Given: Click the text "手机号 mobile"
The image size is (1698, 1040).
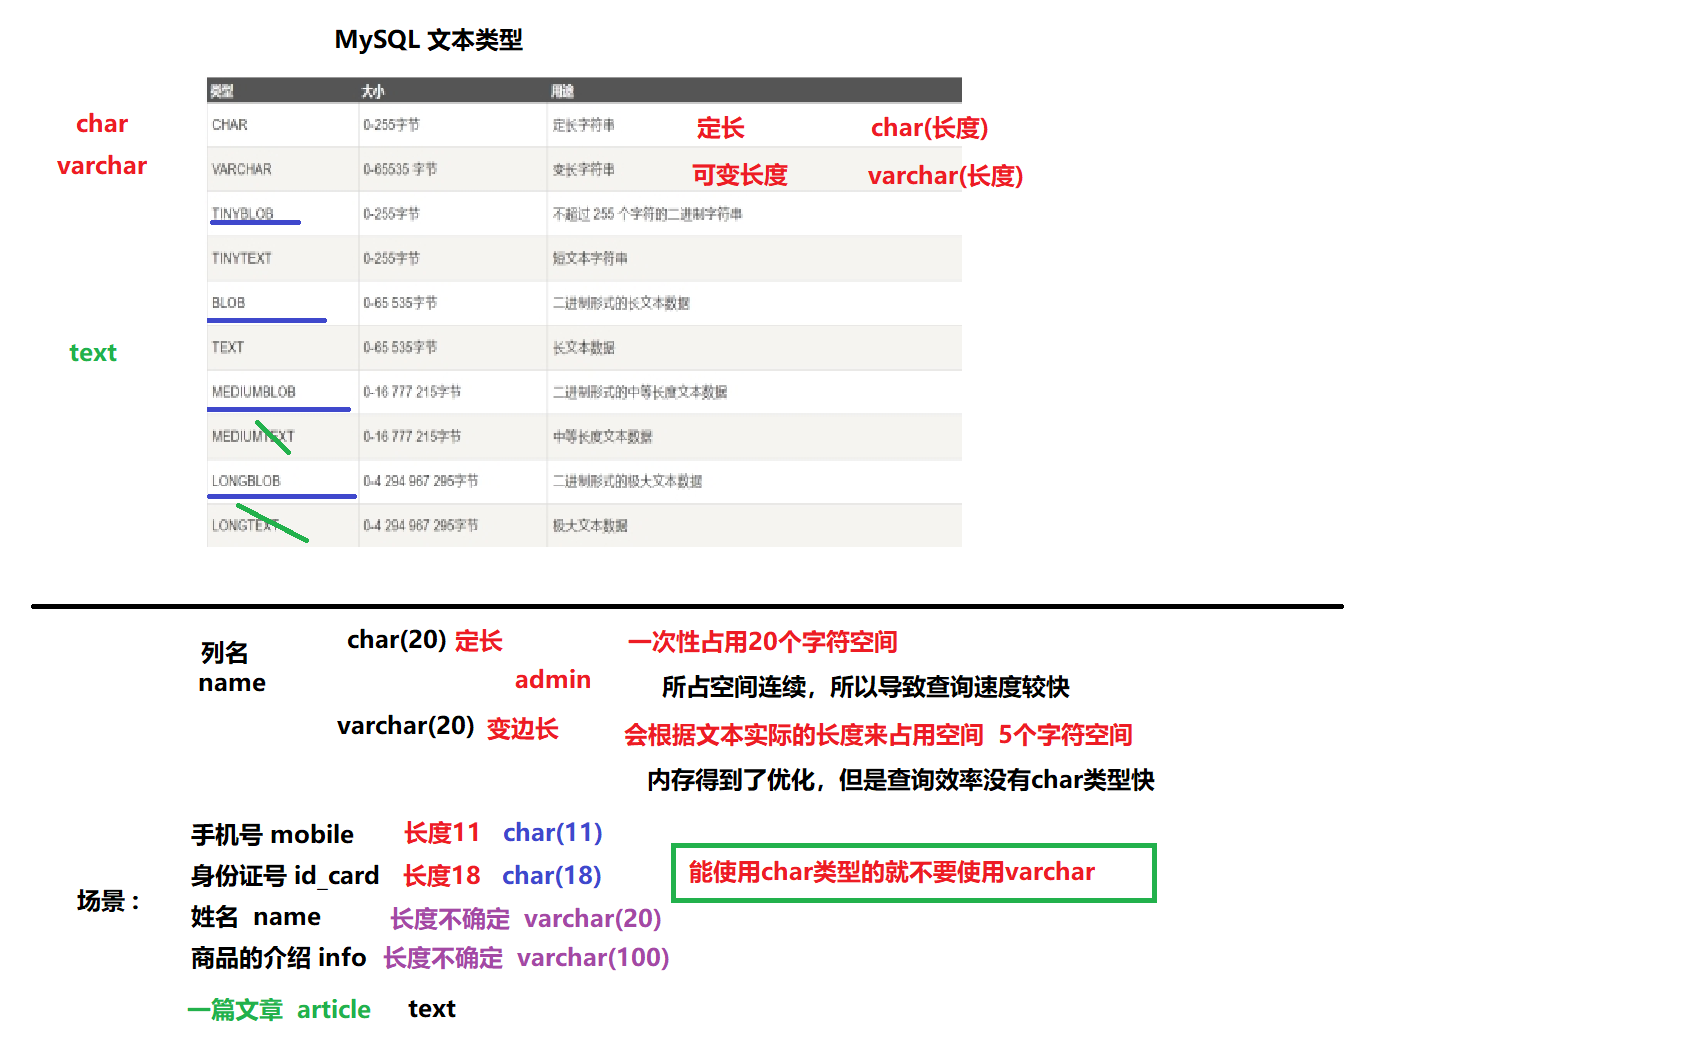Looking at the screenshot, I should pos(272,835).
